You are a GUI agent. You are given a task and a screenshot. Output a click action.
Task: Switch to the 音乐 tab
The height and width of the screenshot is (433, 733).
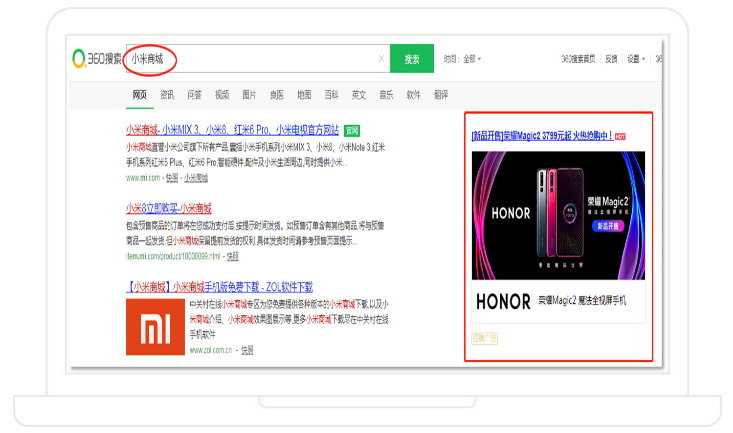[386, 95]
